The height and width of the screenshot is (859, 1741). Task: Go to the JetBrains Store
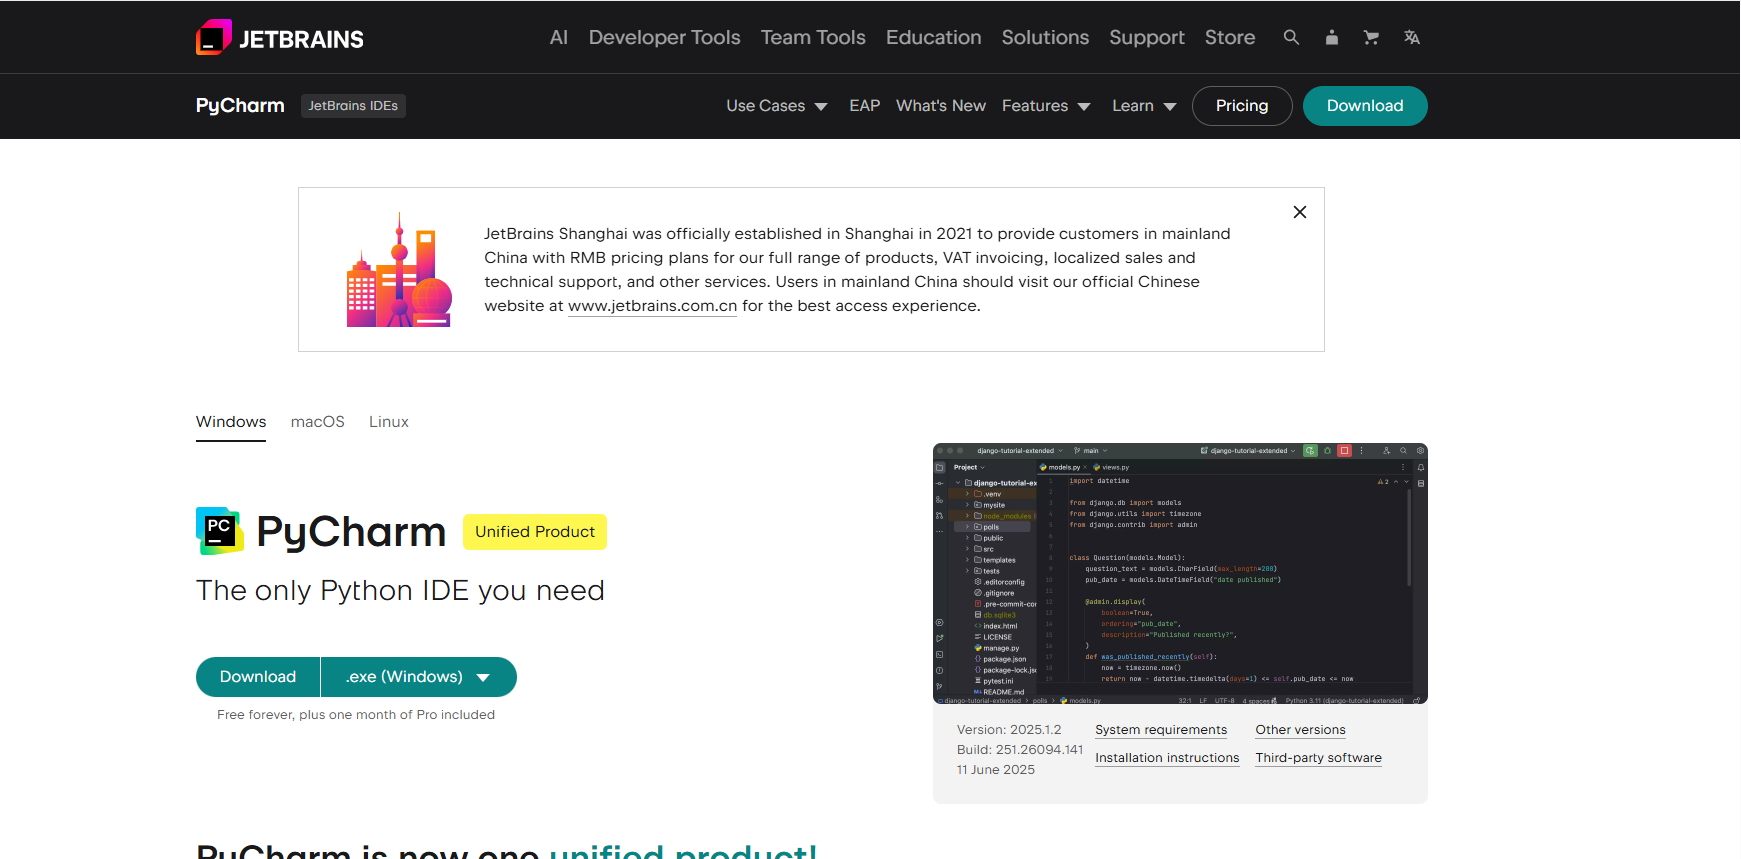tap(1229, 37)
